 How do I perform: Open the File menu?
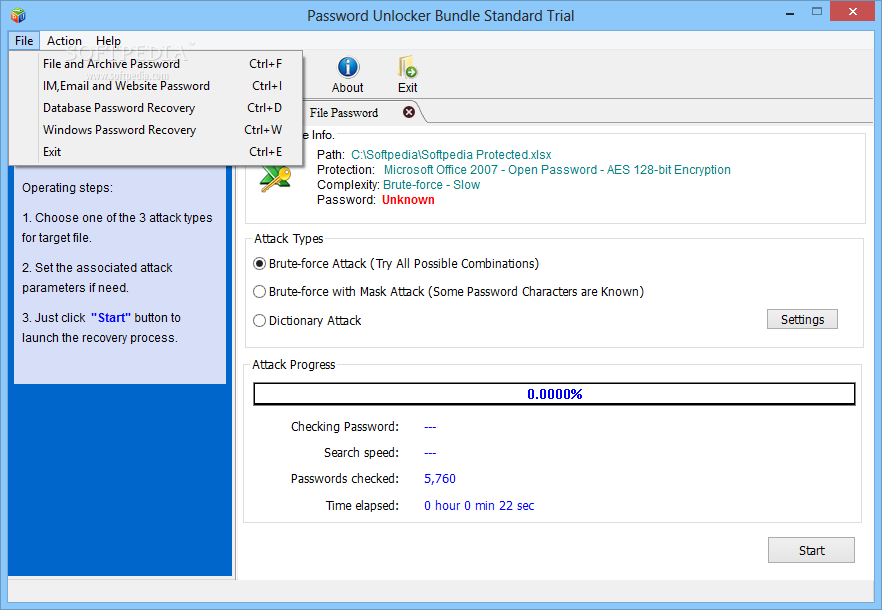tap(24, 41)
